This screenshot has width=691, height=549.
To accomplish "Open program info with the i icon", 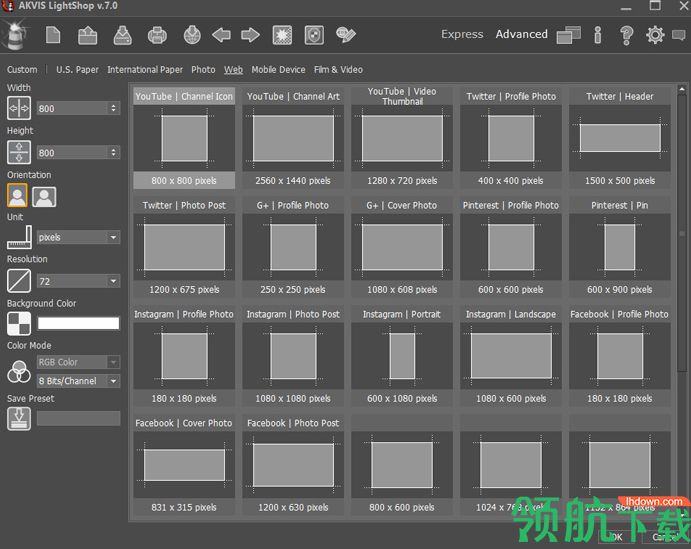I will click(x=598, y=35).
